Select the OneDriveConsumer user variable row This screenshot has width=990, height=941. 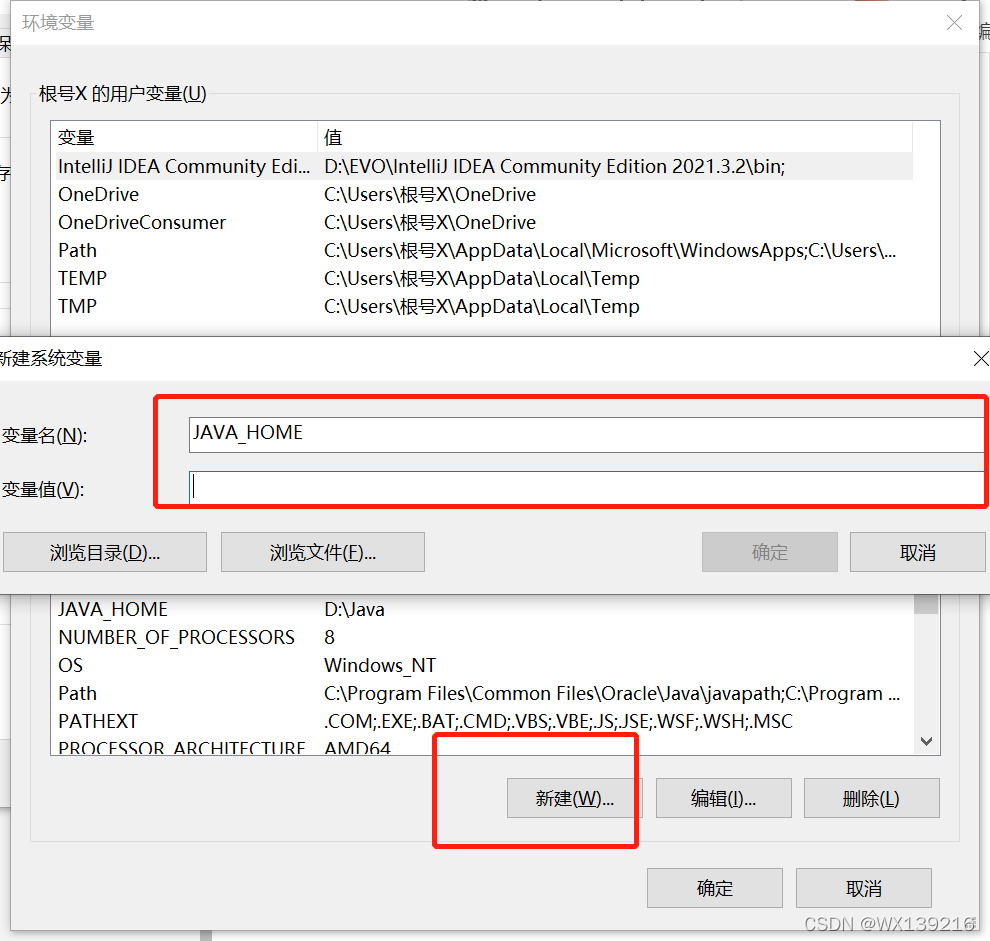484,222
